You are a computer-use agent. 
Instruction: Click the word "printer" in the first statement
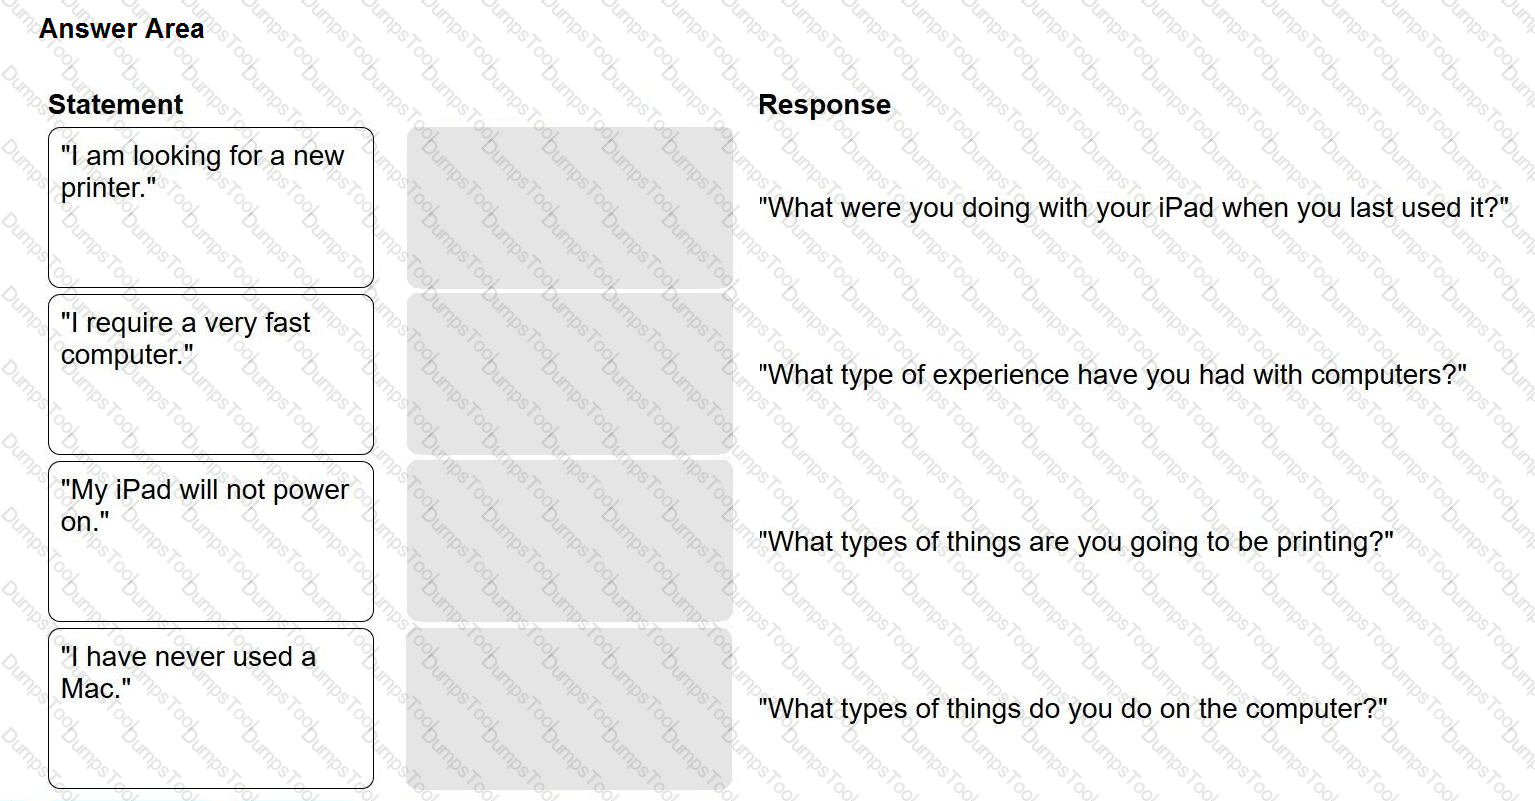[x=105, y=188]
